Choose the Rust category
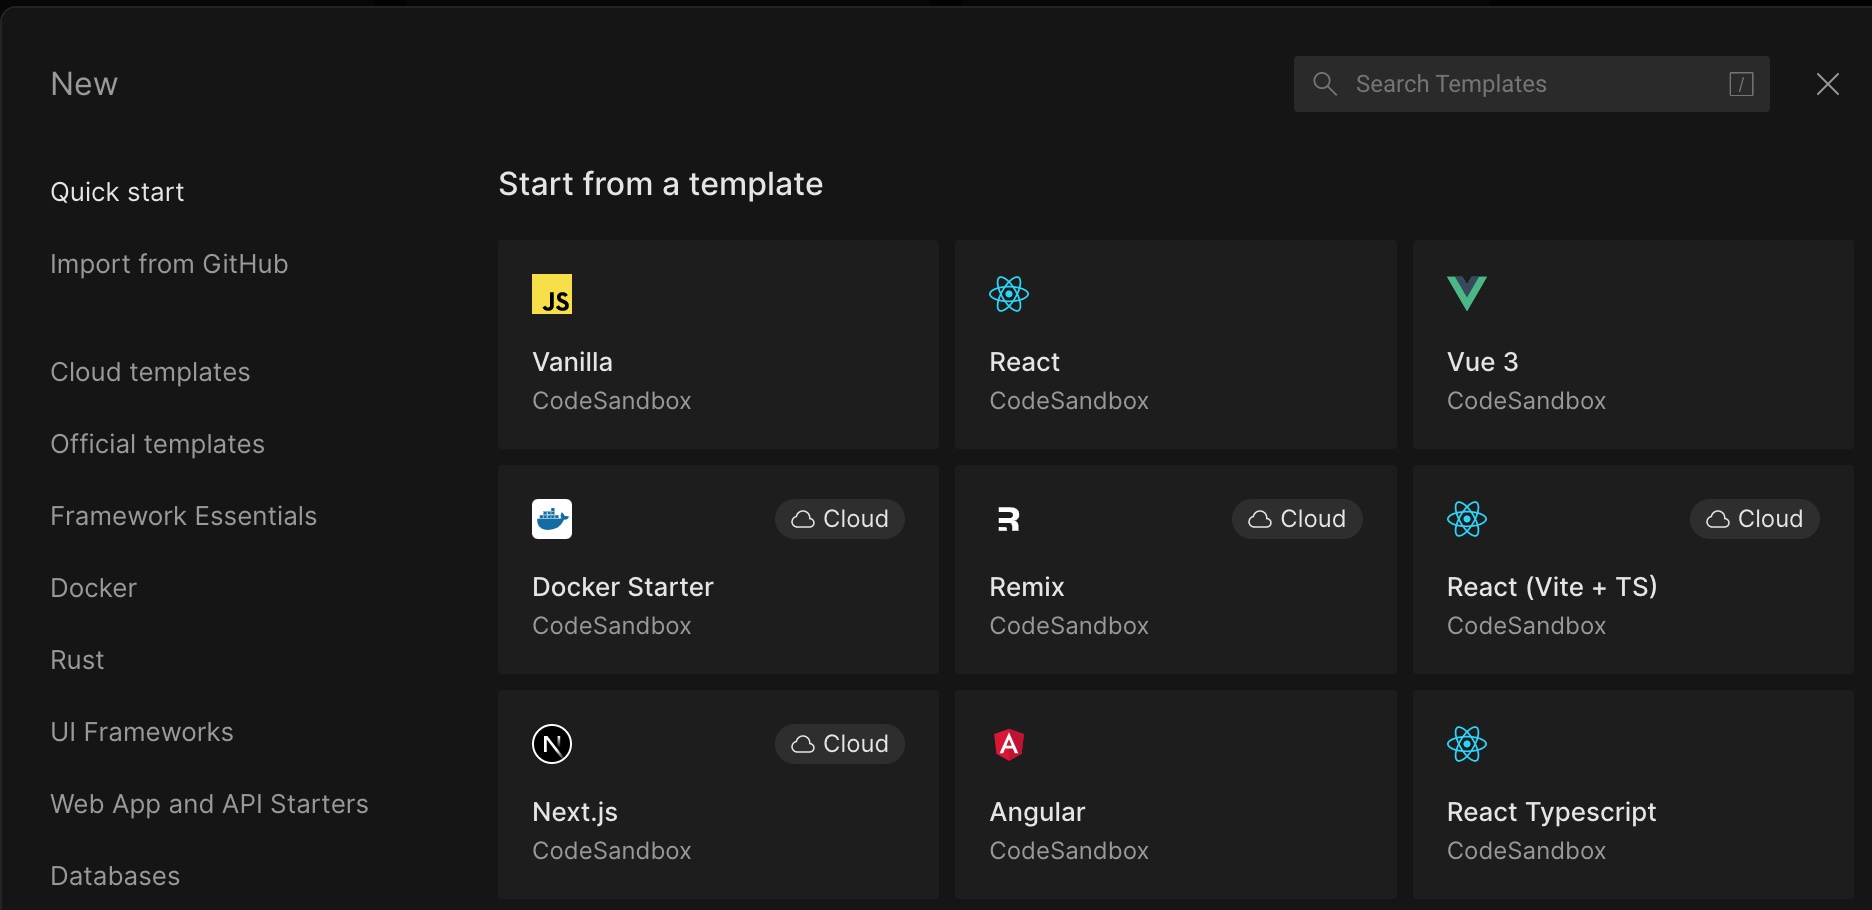Image resolution: width=1872 pixels, height=910 pixels. (78, 660)
